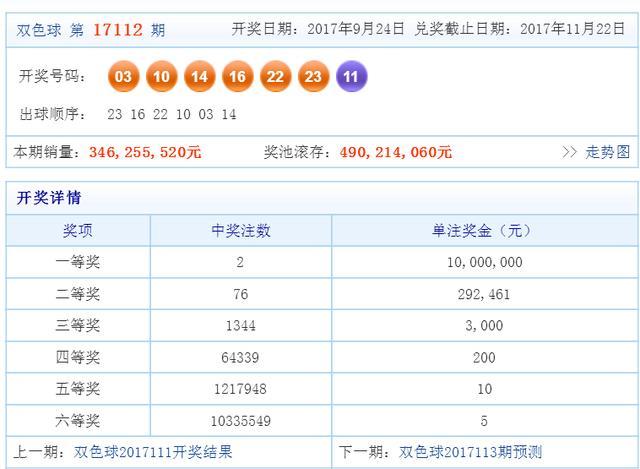Click issue number 17112
This screenshot has width=640, height=469.
118,30
